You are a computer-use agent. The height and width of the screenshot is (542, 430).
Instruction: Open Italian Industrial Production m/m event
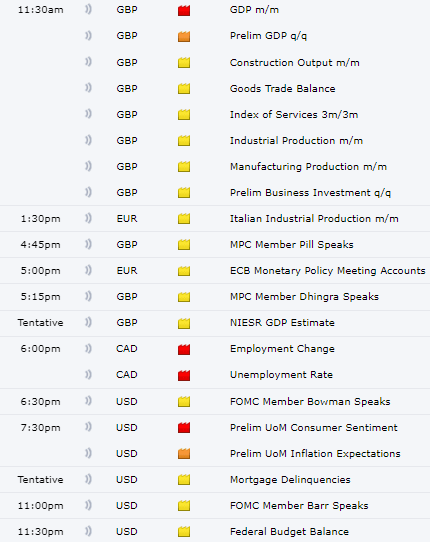click(x=314, y=218)
